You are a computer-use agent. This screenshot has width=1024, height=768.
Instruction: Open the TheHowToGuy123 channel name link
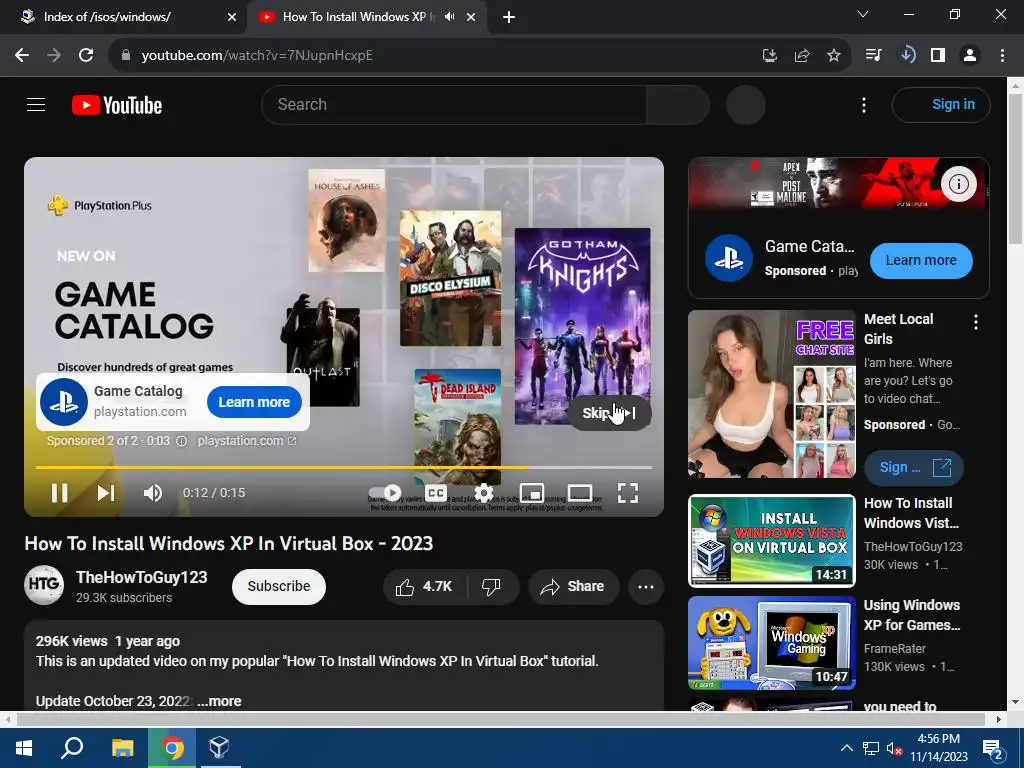tap(142, 577)
